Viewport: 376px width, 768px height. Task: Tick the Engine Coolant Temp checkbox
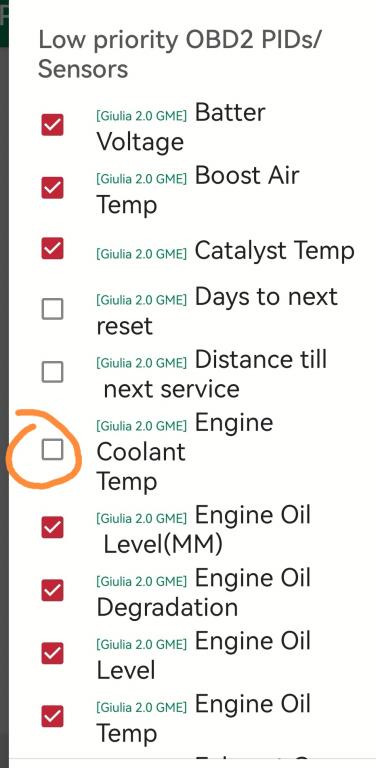(x=52, y=450)
